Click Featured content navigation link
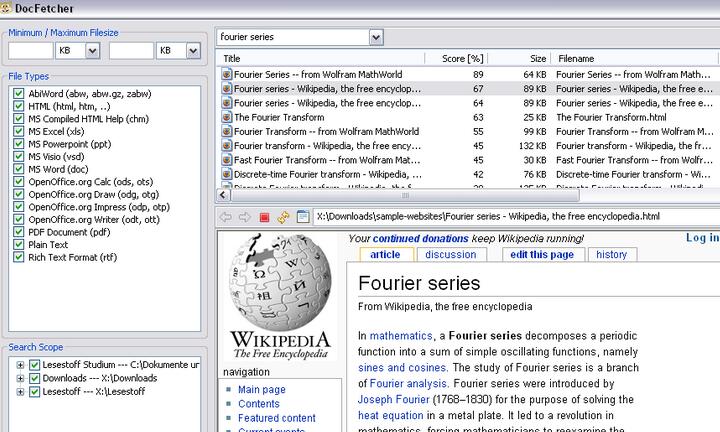 click(x=276, y=418)
